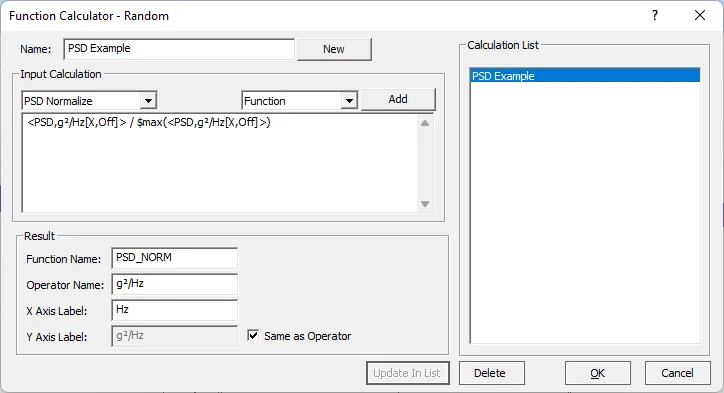
Task: Click the formula scrollbar up arrow
Action: point(425,123)
